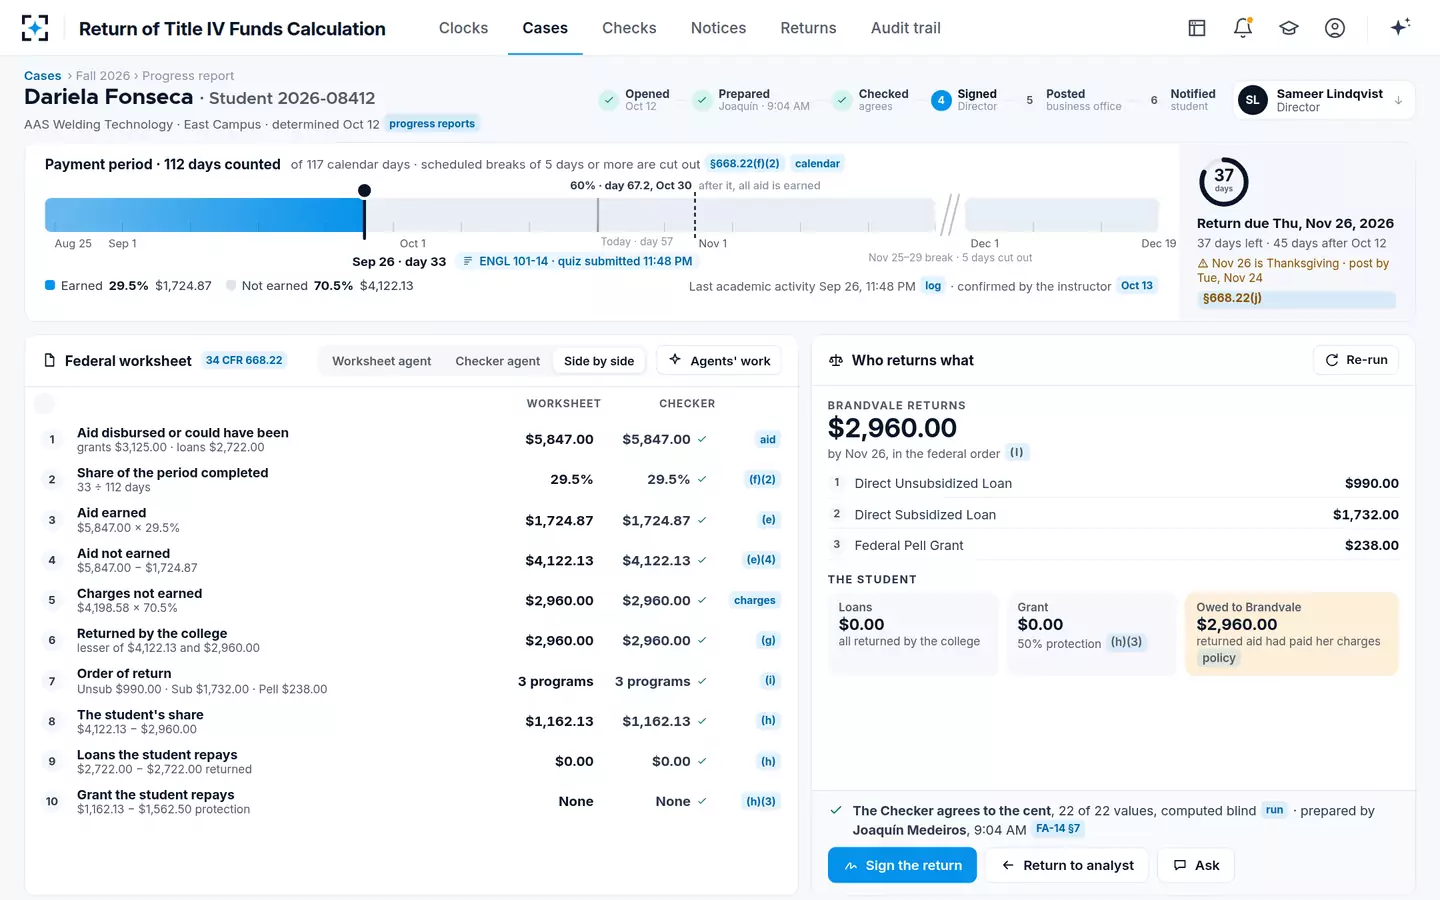The height and width of the screenshot is (900, 1440).
Task: Click the blue earned portion of payment bar
Action: [204, 215]
